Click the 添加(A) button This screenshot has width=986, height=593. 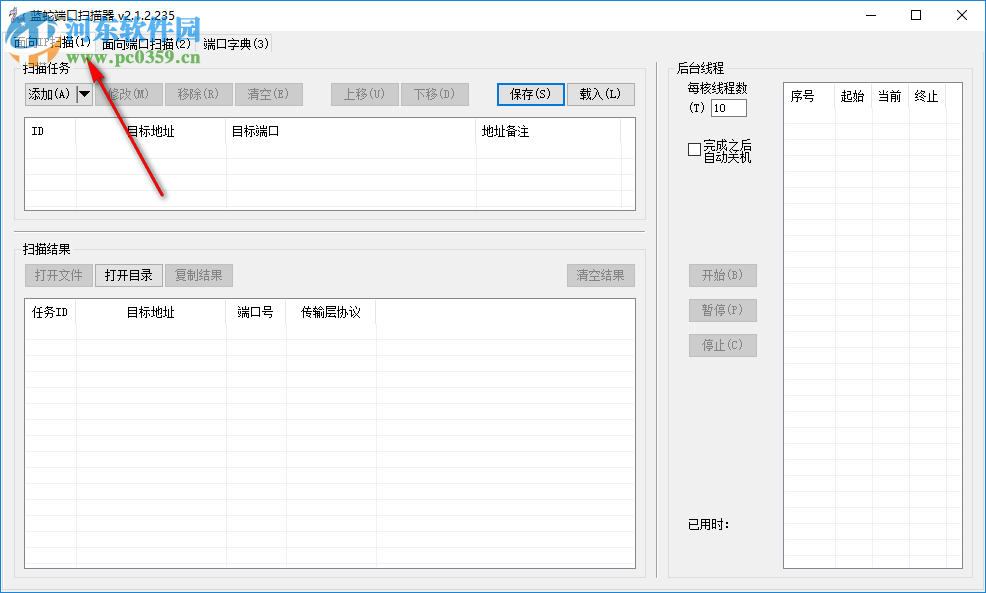[x=50, y=94]
